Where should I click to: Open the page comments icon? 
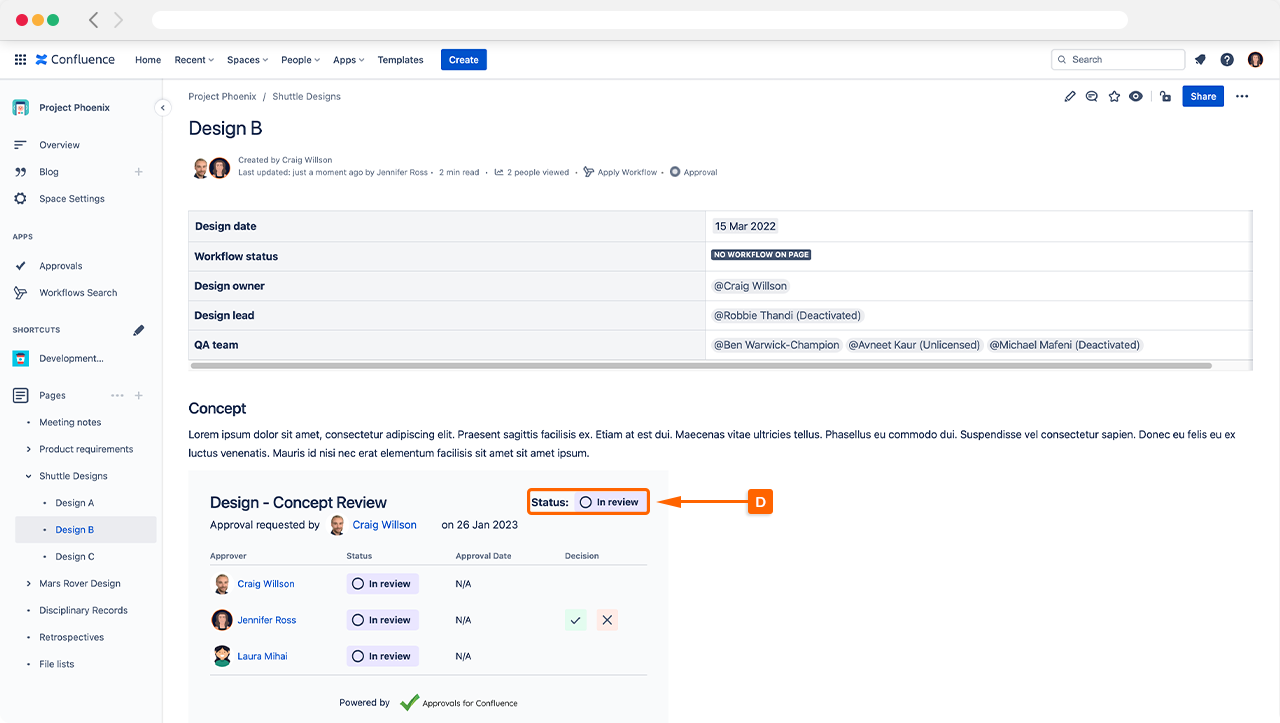point(1092,97)
